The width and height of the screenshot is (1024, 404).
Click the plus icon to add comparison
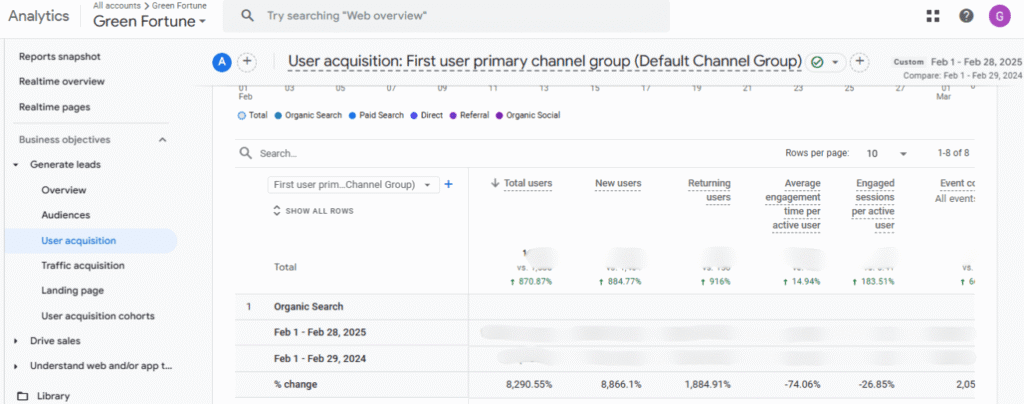pos(247,62)
